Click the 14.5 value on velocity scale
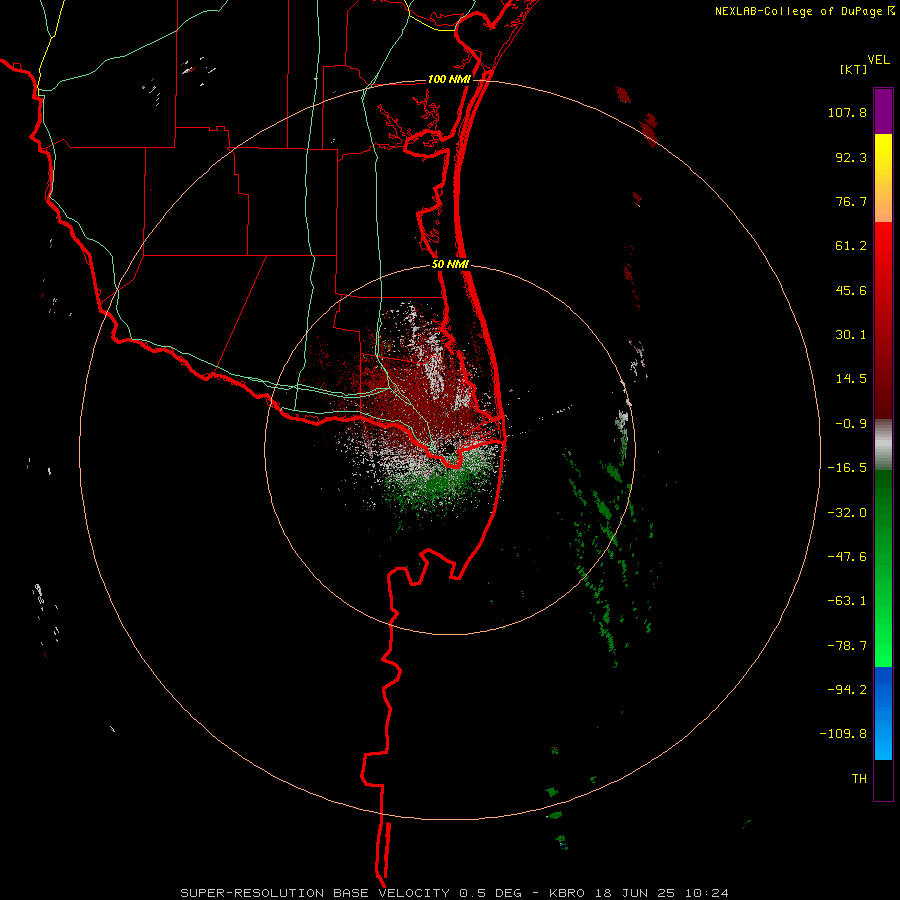Viewport: 900px width, 900px height. pos(851,379)
